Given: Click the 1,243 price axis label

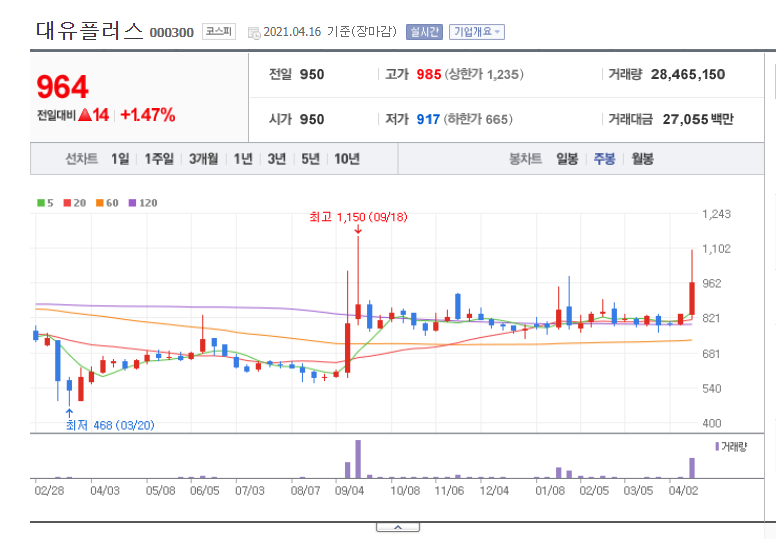Looking at the screenshot, I should click(x=716, y=214).
